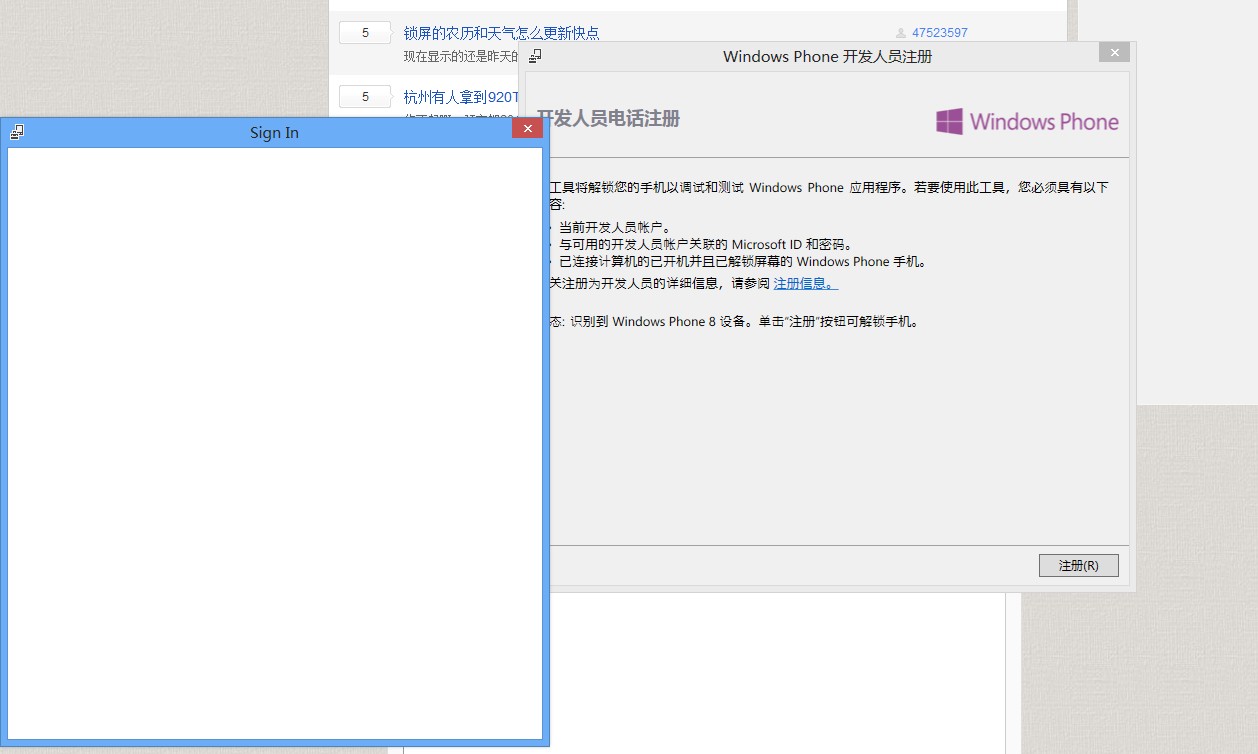This screenshot has height=754, width=1258.
Task: Close the Sign In window
Action: [527, 128]
